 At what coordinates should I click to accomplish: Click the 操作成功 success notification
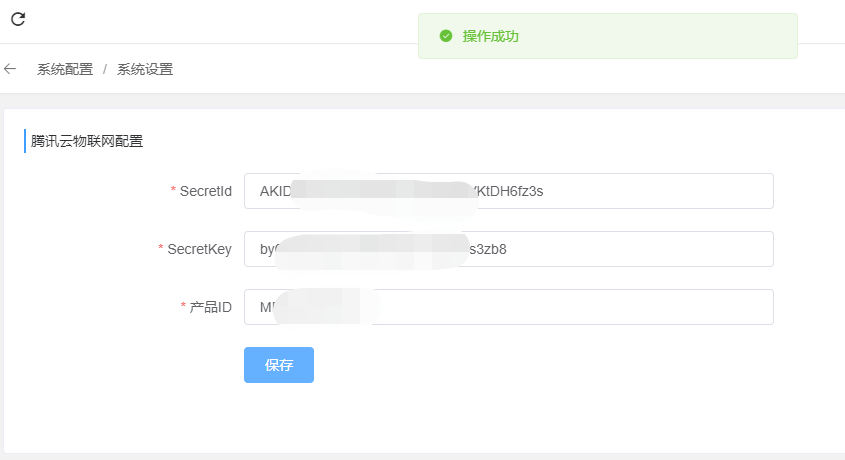point(608,36)
